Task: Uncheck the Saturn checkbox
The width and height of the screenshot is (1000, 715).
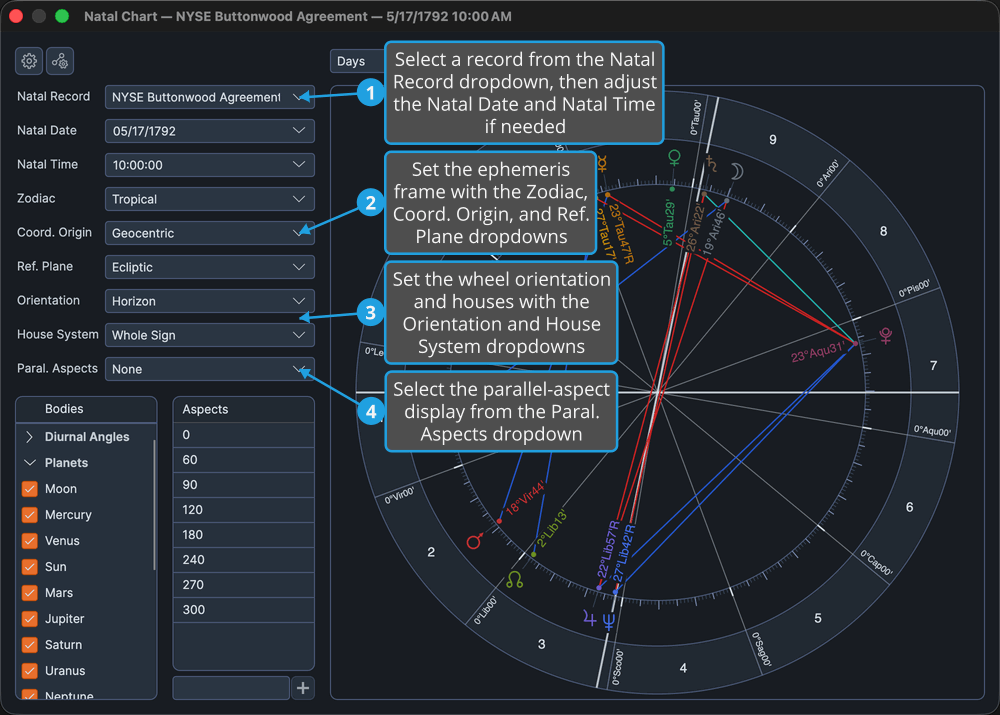Action: (x=29, y=645)
